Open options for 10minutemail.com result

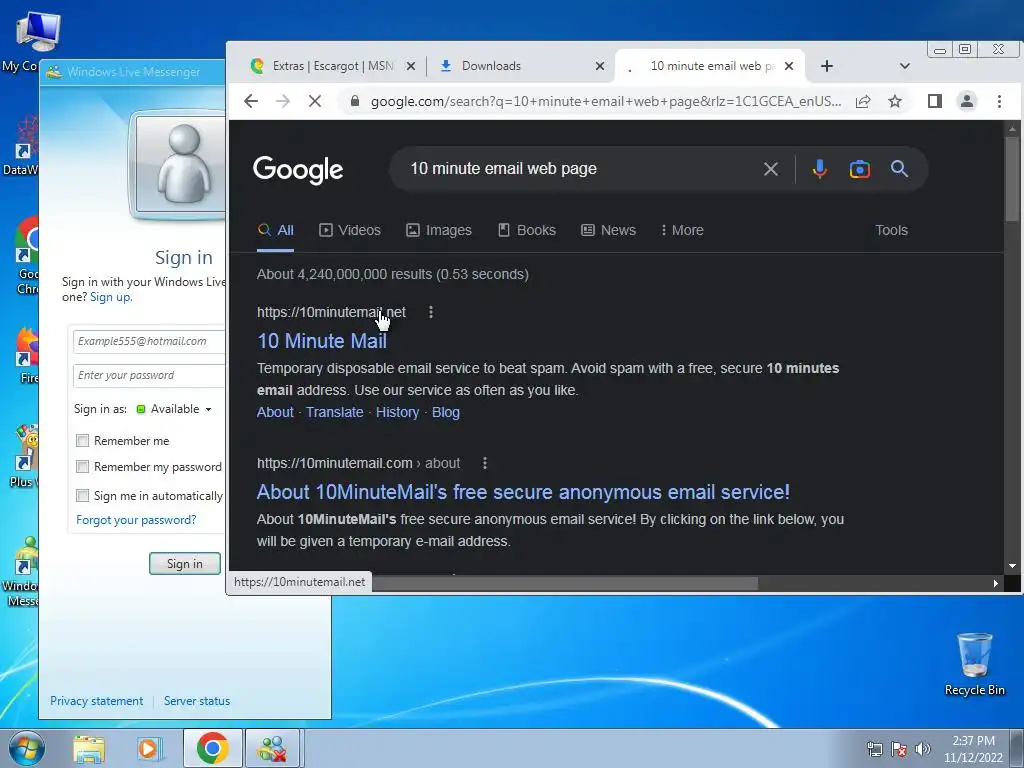point(485,463)
